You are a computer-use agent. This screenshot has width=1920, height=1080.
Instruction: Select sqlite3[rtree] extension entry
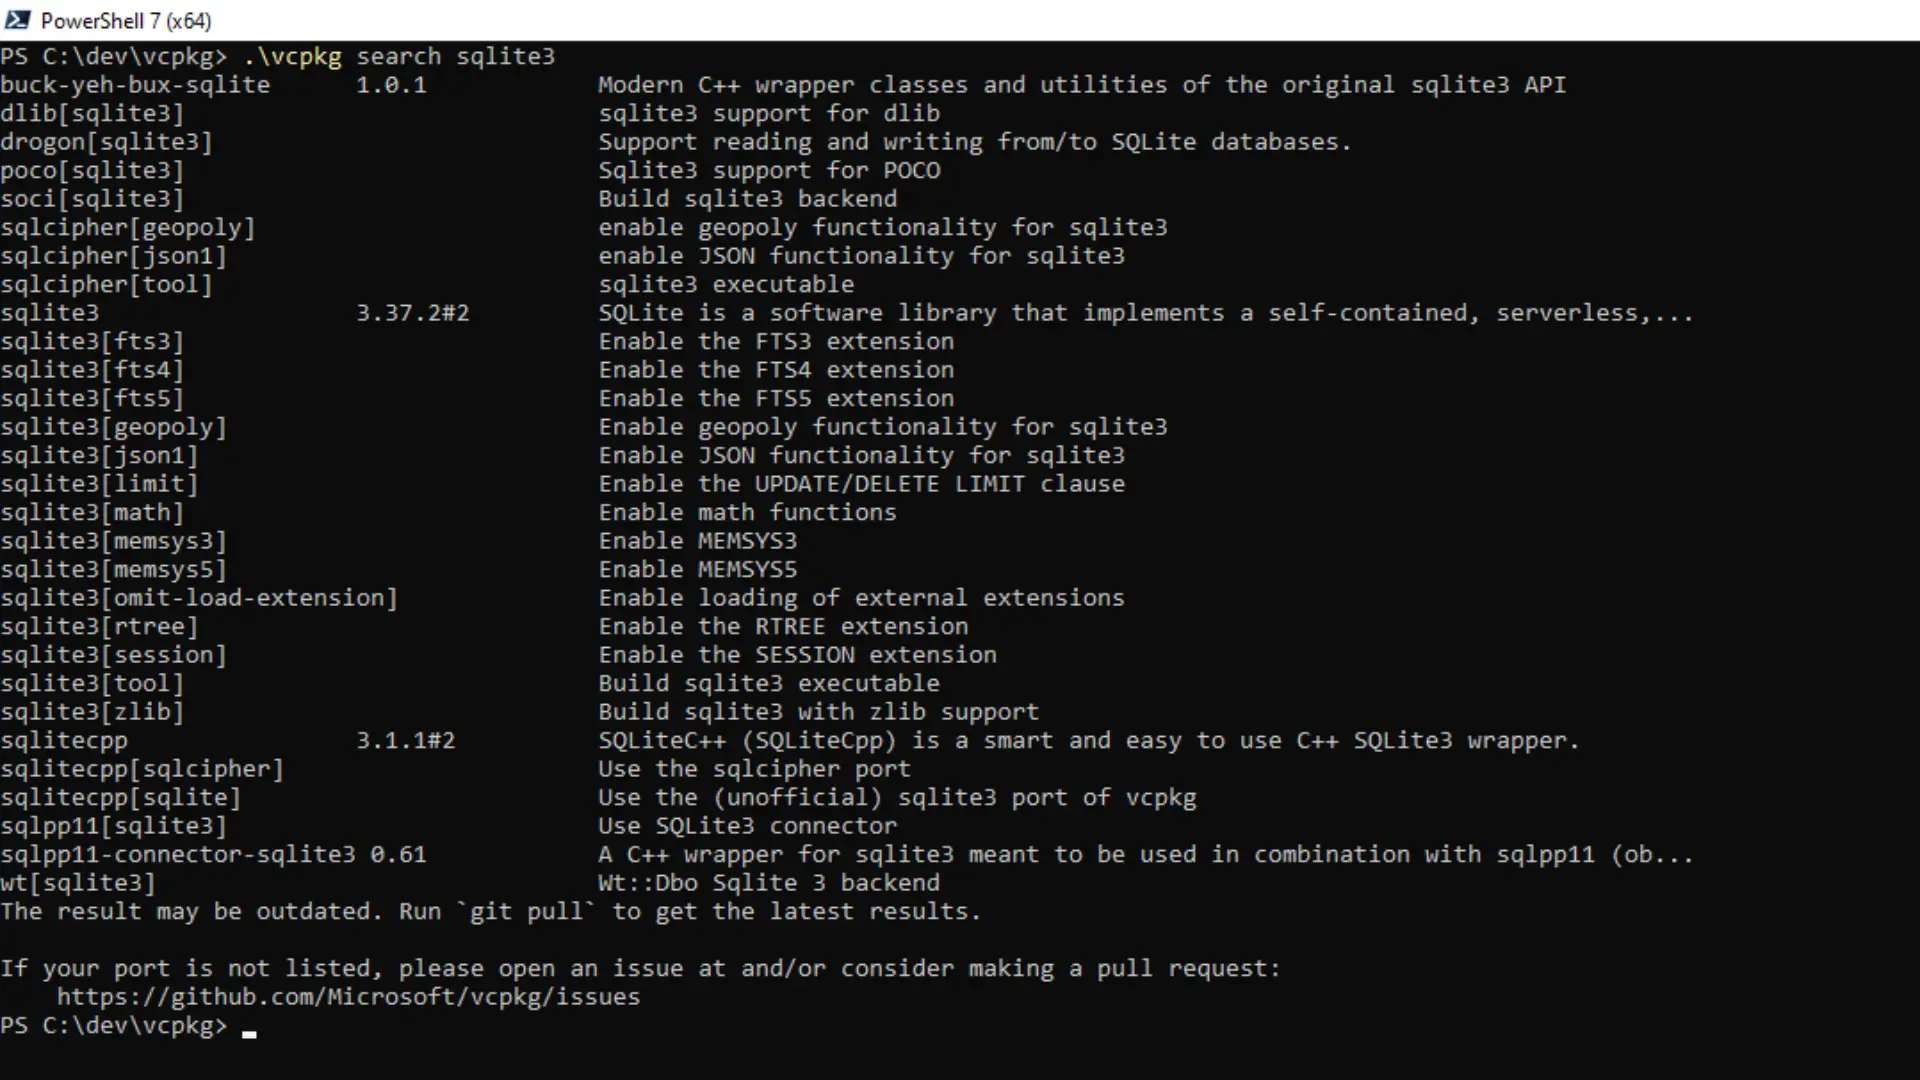[x=99, y=625]
